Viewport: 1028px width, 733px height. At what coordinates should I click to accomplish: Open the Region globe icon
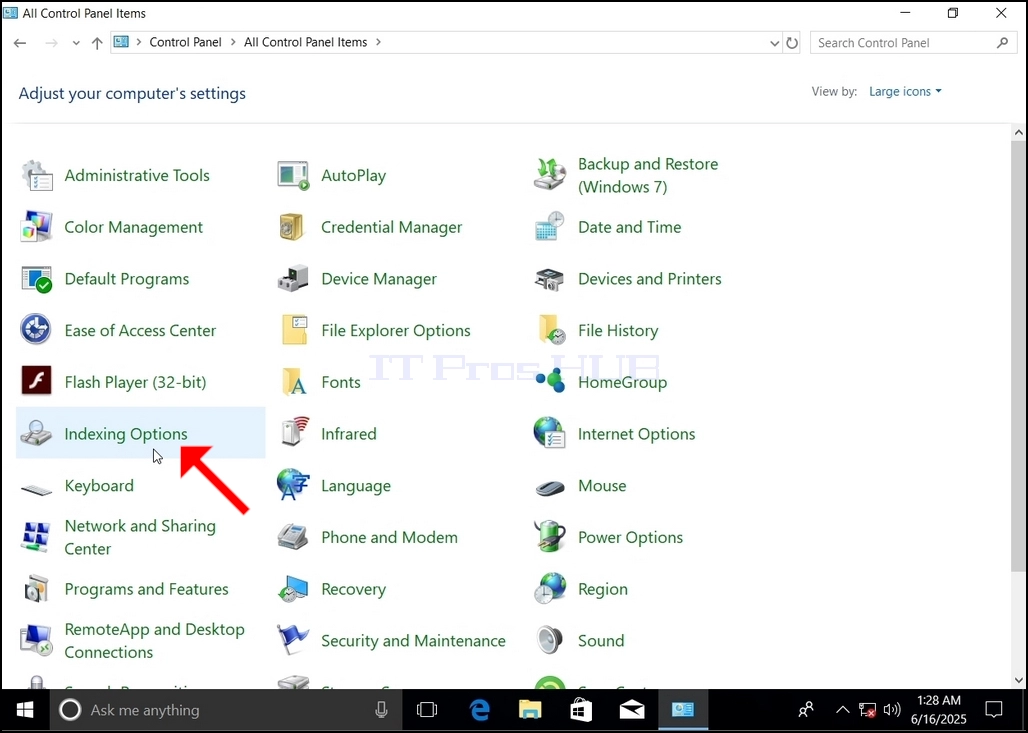pos(550,589)
